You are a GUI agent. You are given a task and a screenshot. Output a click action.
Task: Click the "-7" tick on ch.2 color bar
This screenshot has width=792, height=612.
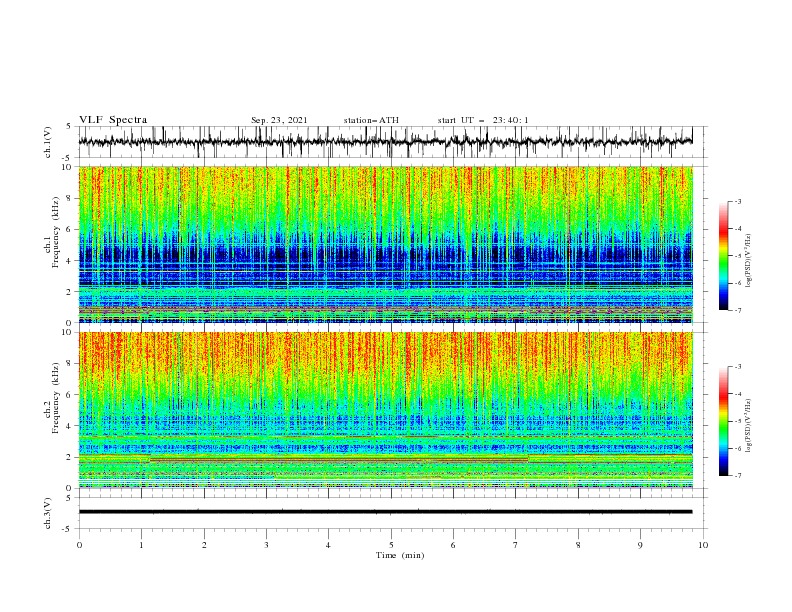738,476
